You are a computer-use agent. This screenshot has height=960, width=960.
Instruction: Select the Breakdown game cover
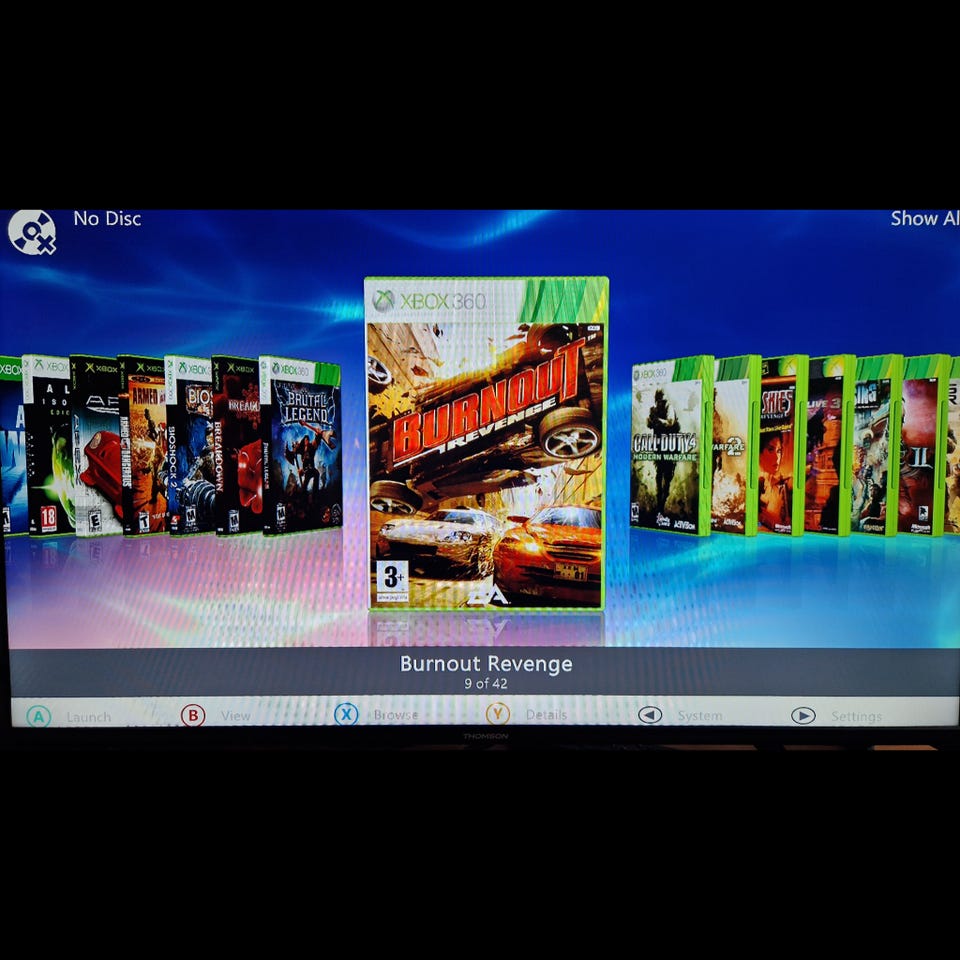pos(236,445)
